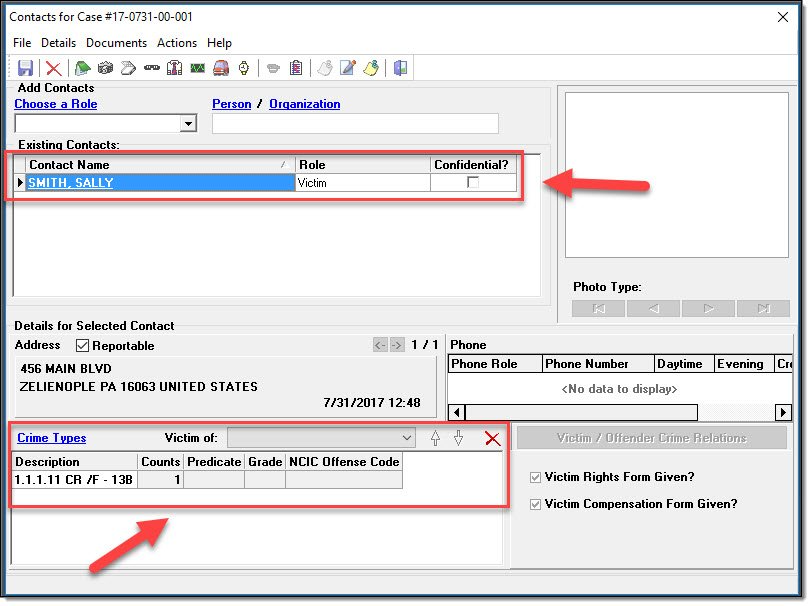Click the camera icon in toolbar
Screen dimensions: 811x606
coord(105,68)
